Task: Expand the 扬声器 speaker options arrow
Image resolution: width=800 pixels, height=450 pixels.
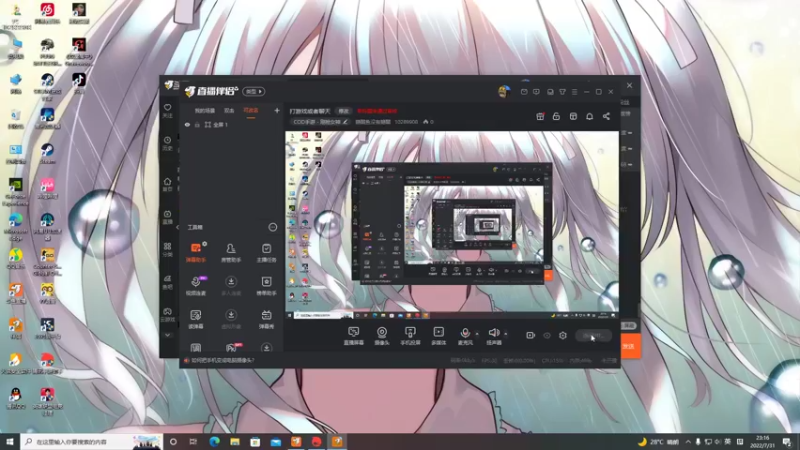Action: [506, 334]
